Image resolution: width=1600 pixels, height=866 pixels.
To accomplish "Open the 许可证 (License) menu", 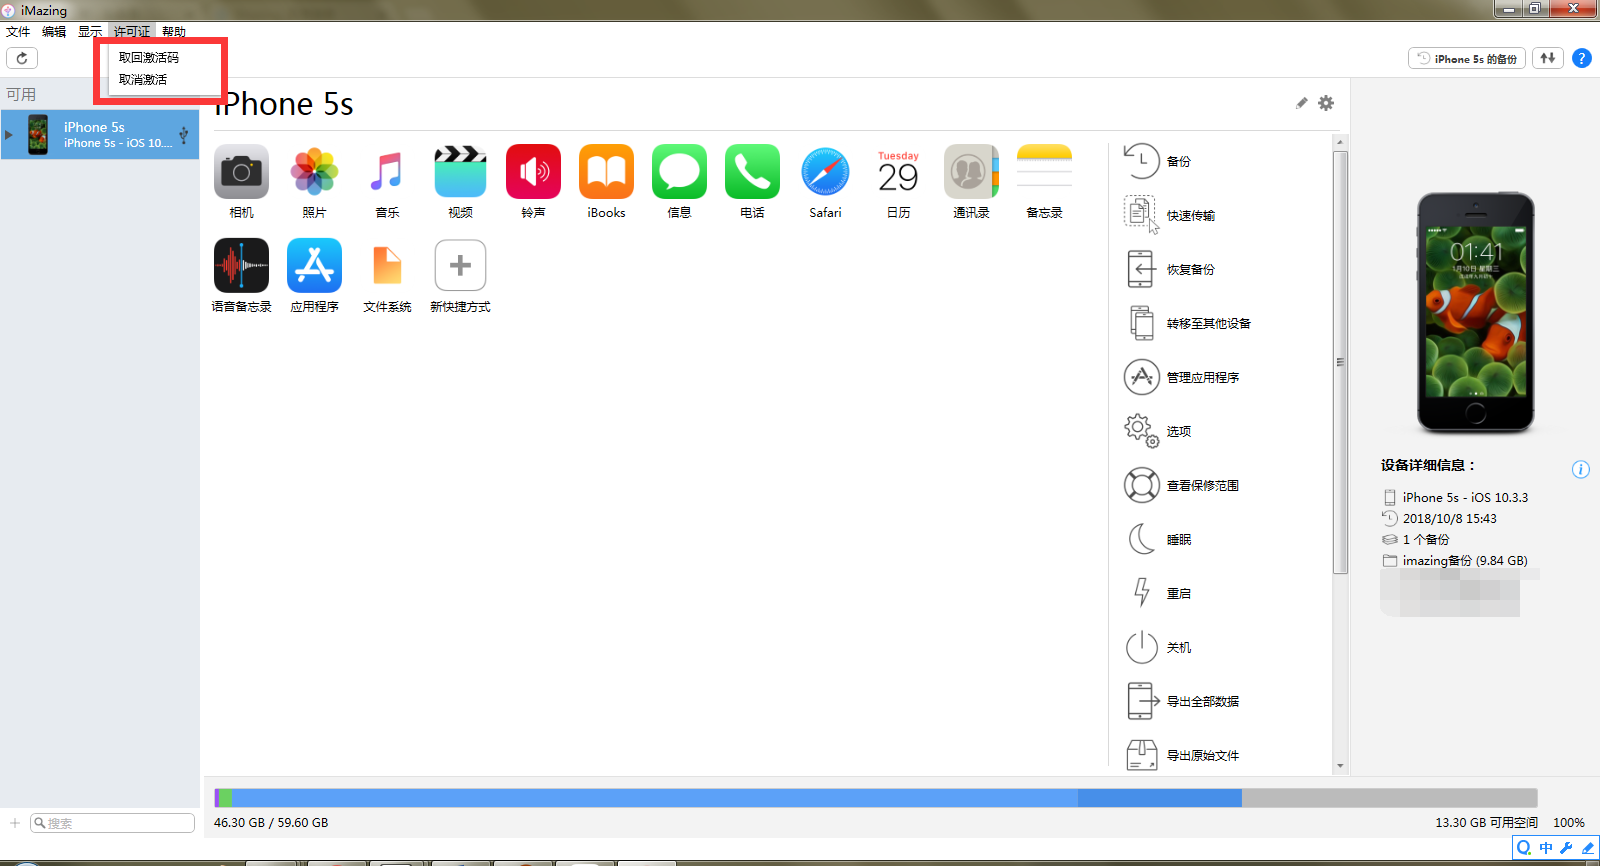I will tap(132, 32).
